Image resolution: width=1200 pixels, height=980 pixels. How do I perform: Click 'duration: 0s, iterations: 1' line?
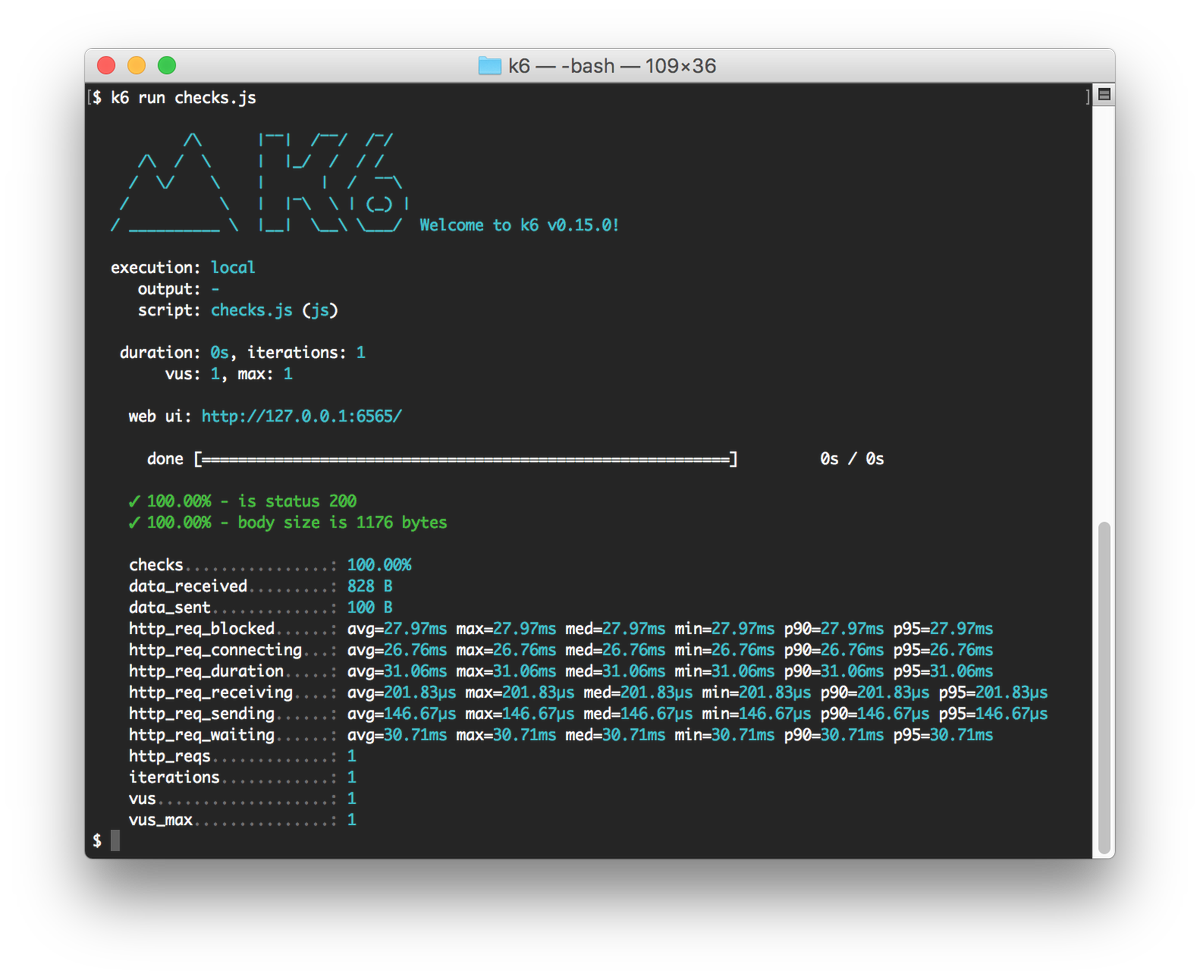click(x=242, y=353)
